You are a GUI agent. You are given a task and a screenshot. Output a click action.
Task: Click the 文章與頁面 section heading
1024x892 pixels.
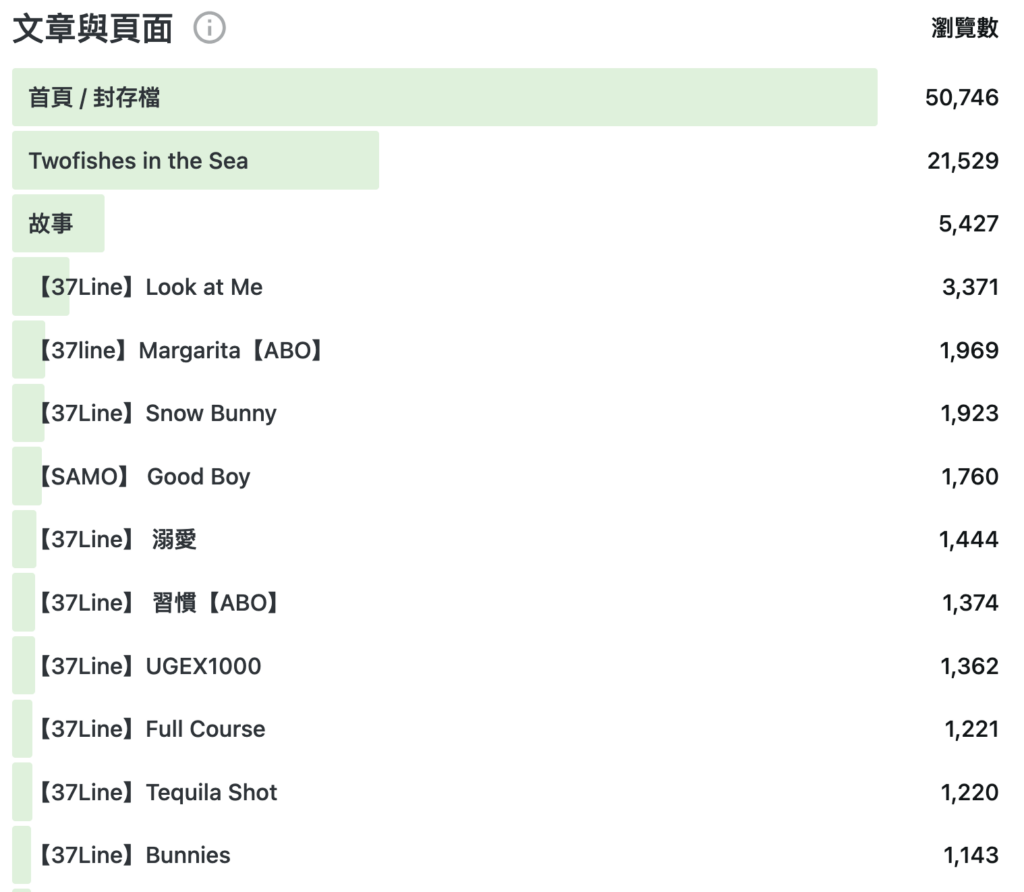[x=92, y=29]
